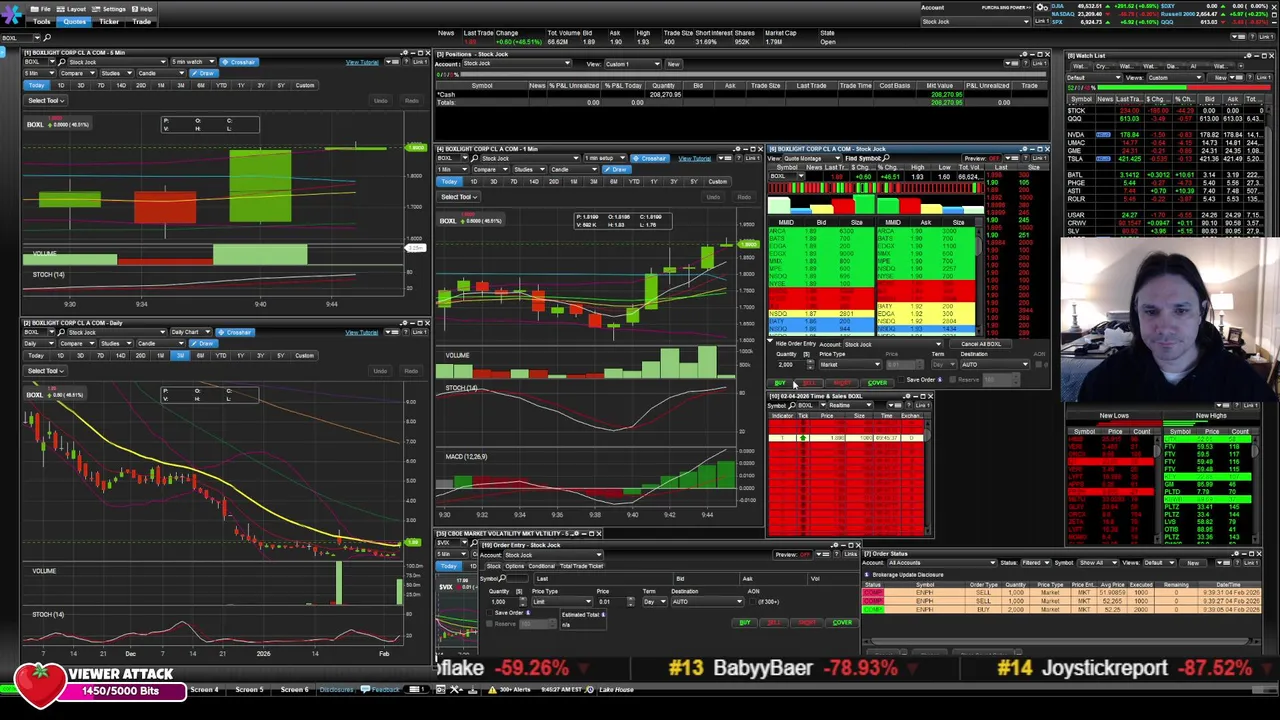Open Select Tool dropdown in 5 Min chart
1280x720 pixels.
coord(46,100)
